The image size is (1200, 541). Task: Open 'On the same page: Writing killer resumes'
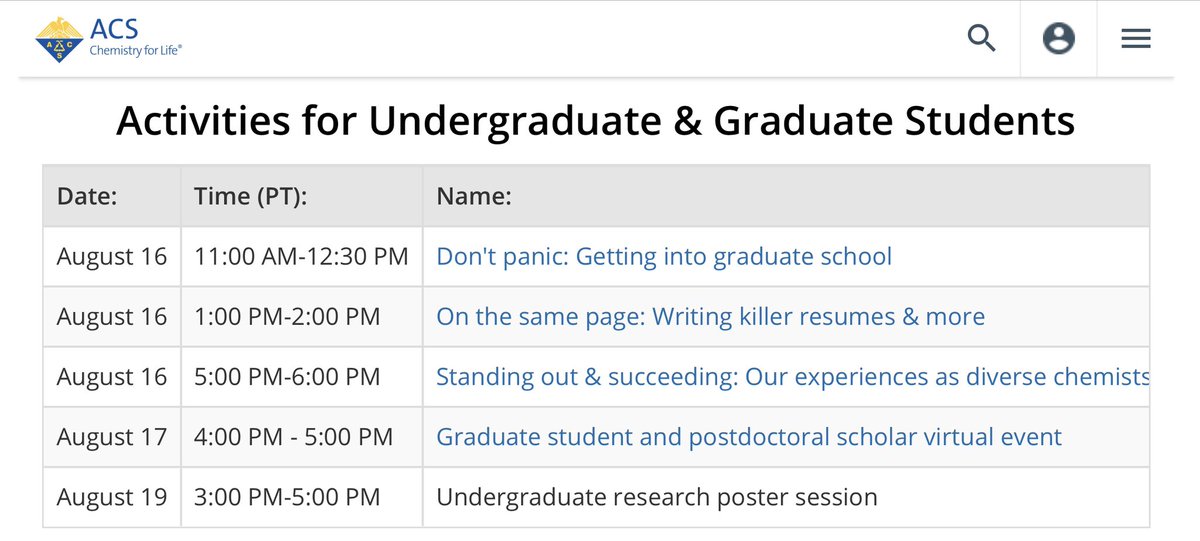point(711,317)
